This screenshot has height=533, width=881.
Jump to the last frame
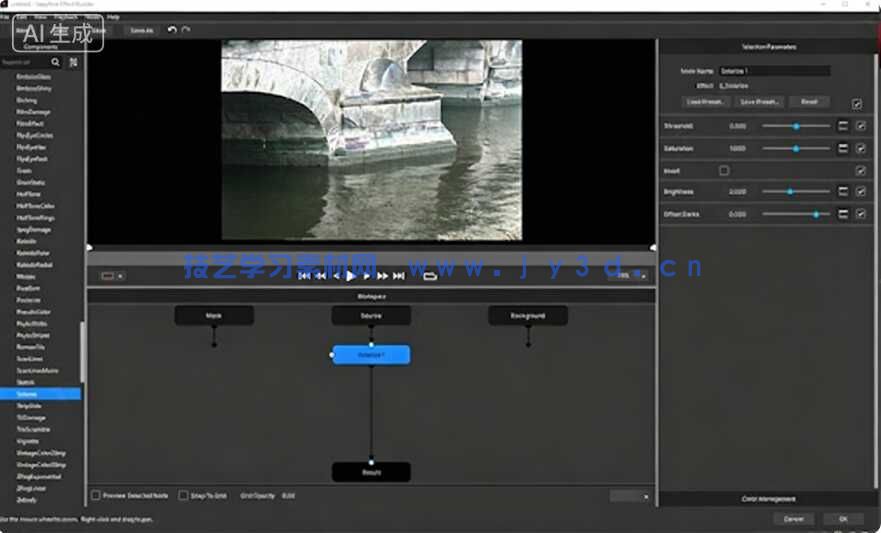click(398, 276)
